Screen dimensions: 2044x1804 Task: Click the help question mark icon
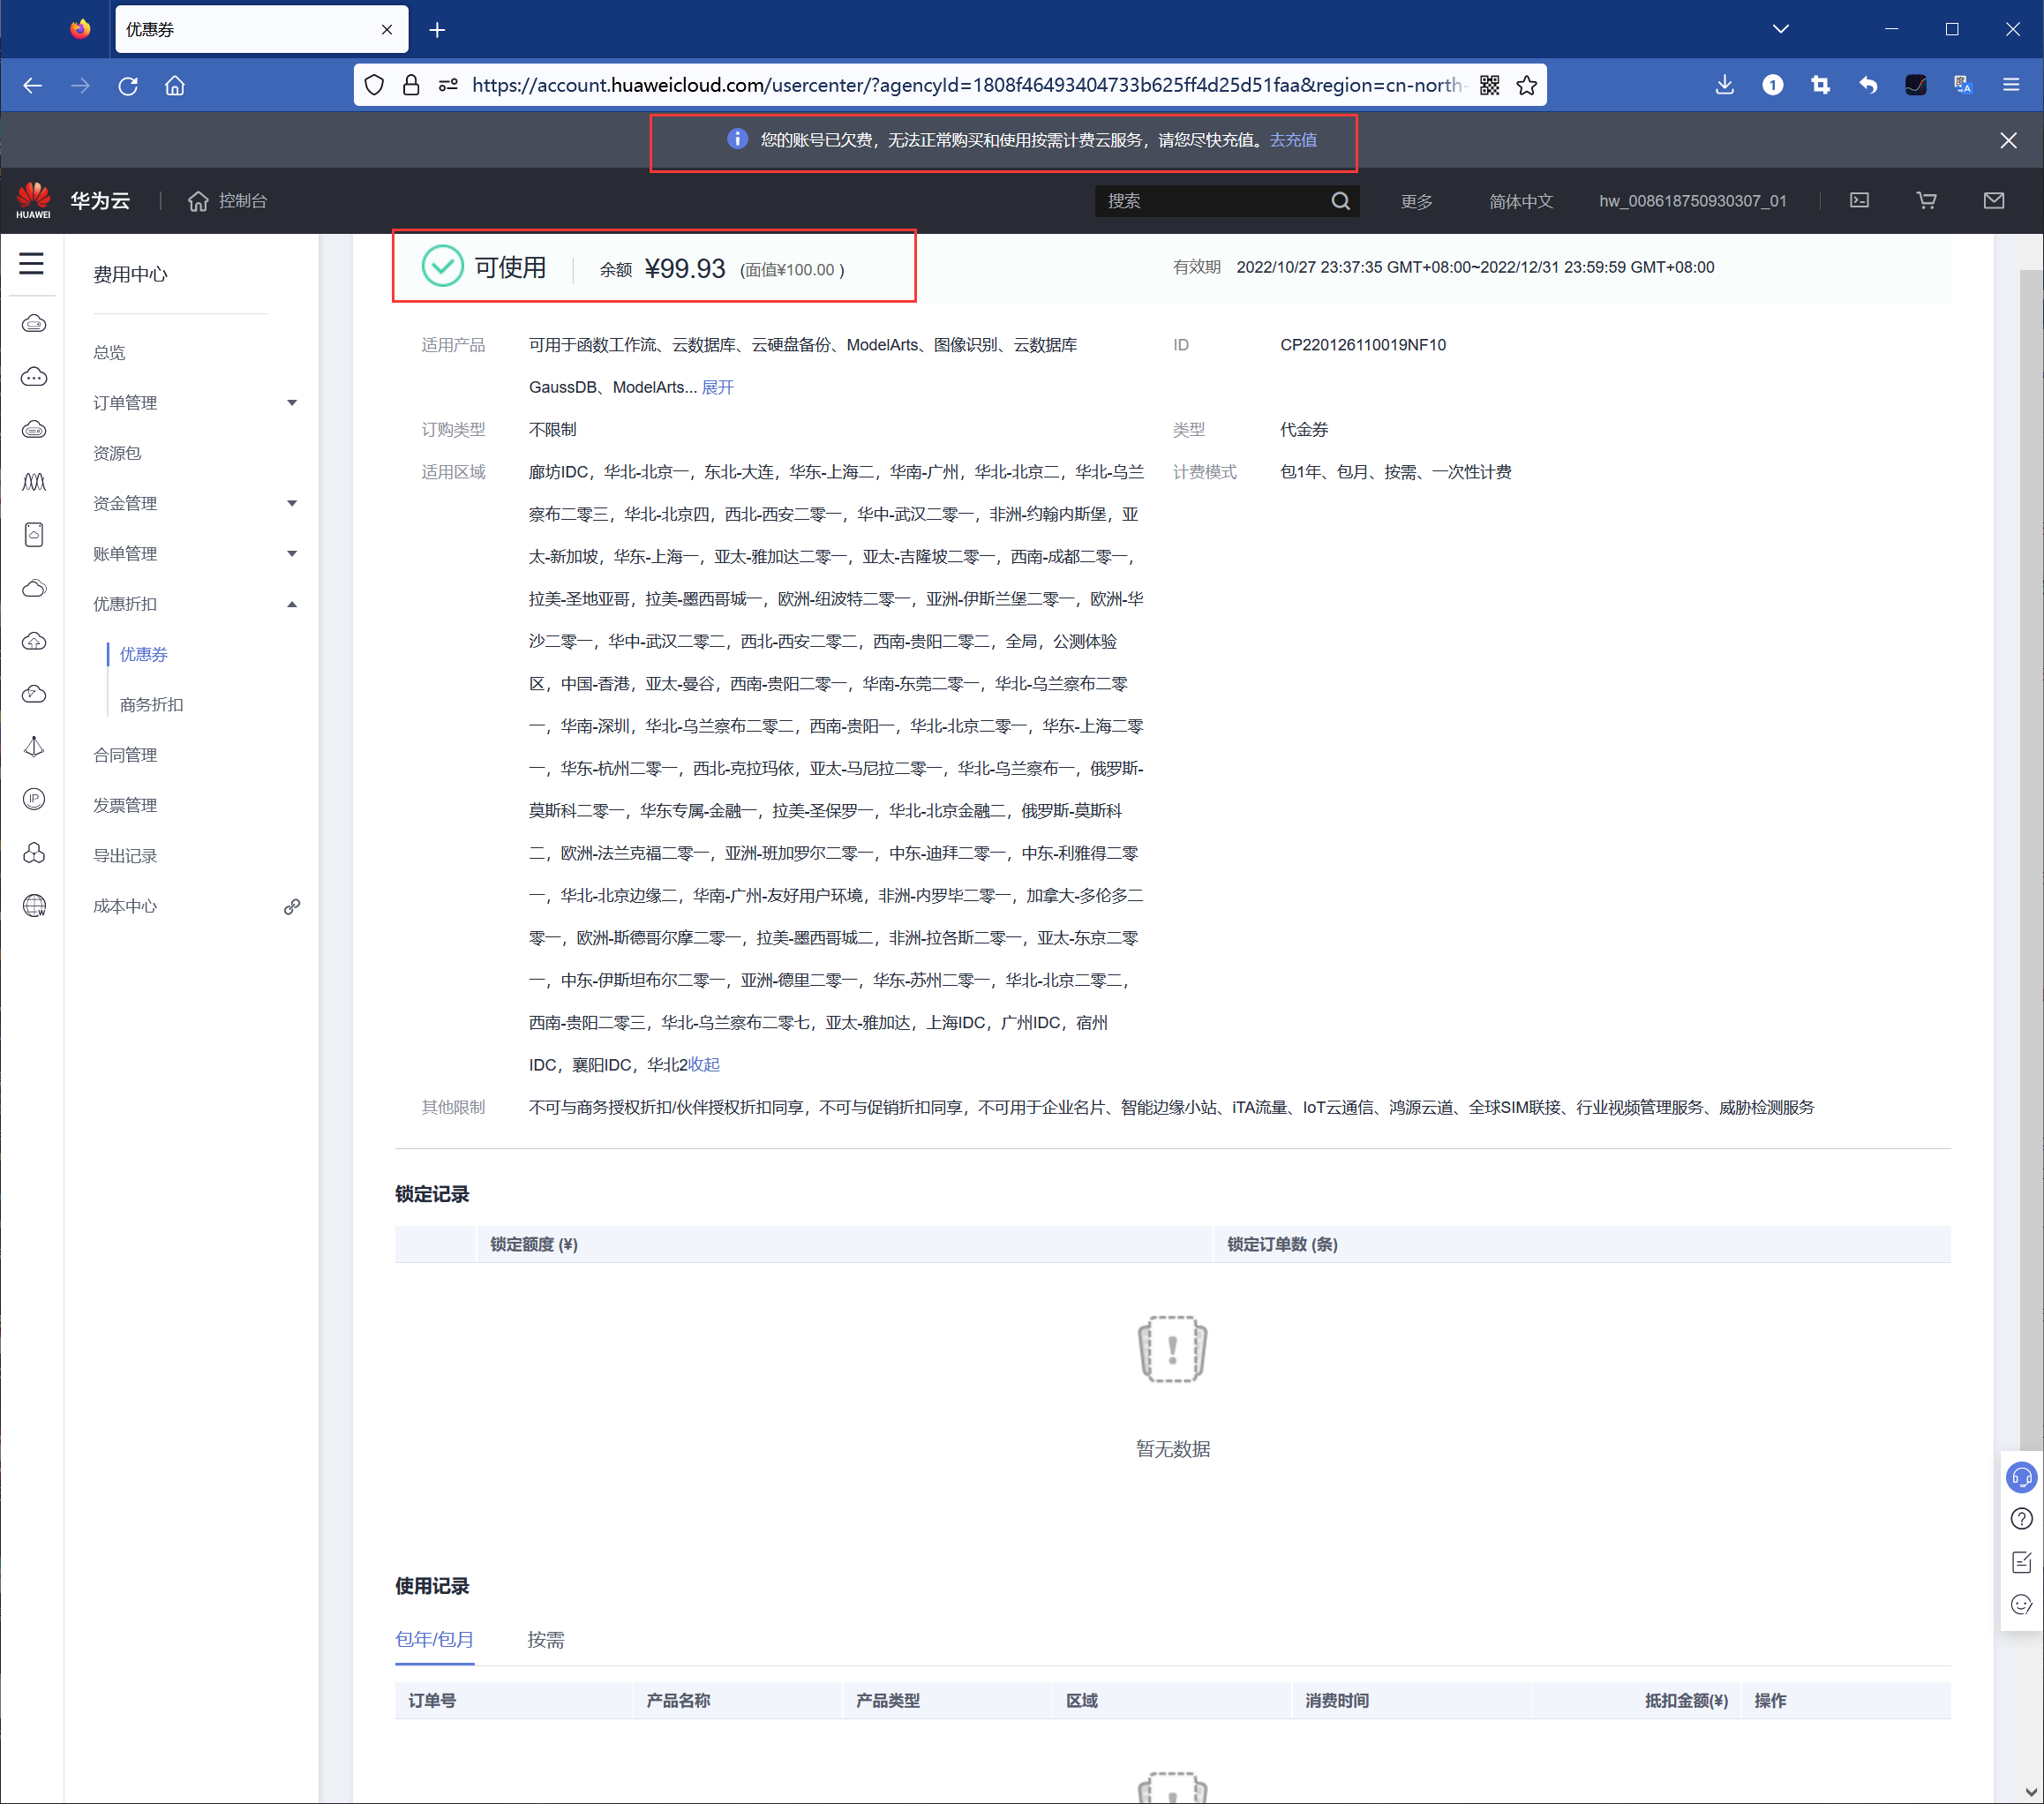click(x=2021, y=1519)
